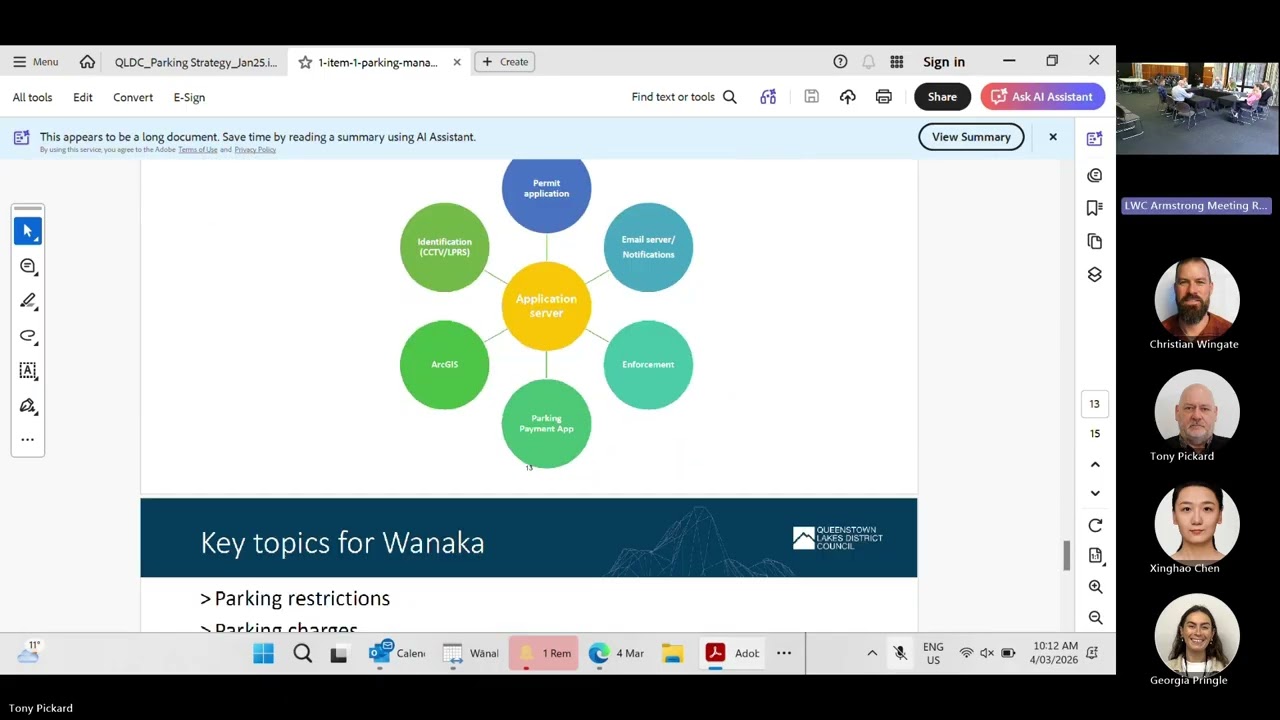Click the Print icon
The height and width of the screenshot is (720, 1280).
[884, 97]
